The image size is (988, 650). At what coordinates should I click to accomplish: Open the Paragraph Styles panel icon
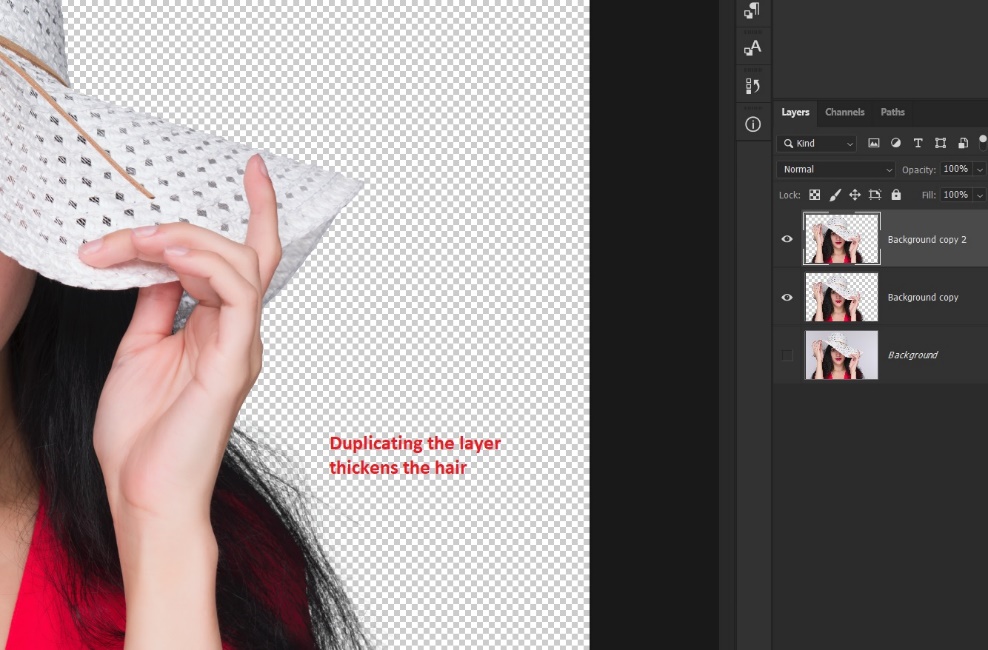753,10
